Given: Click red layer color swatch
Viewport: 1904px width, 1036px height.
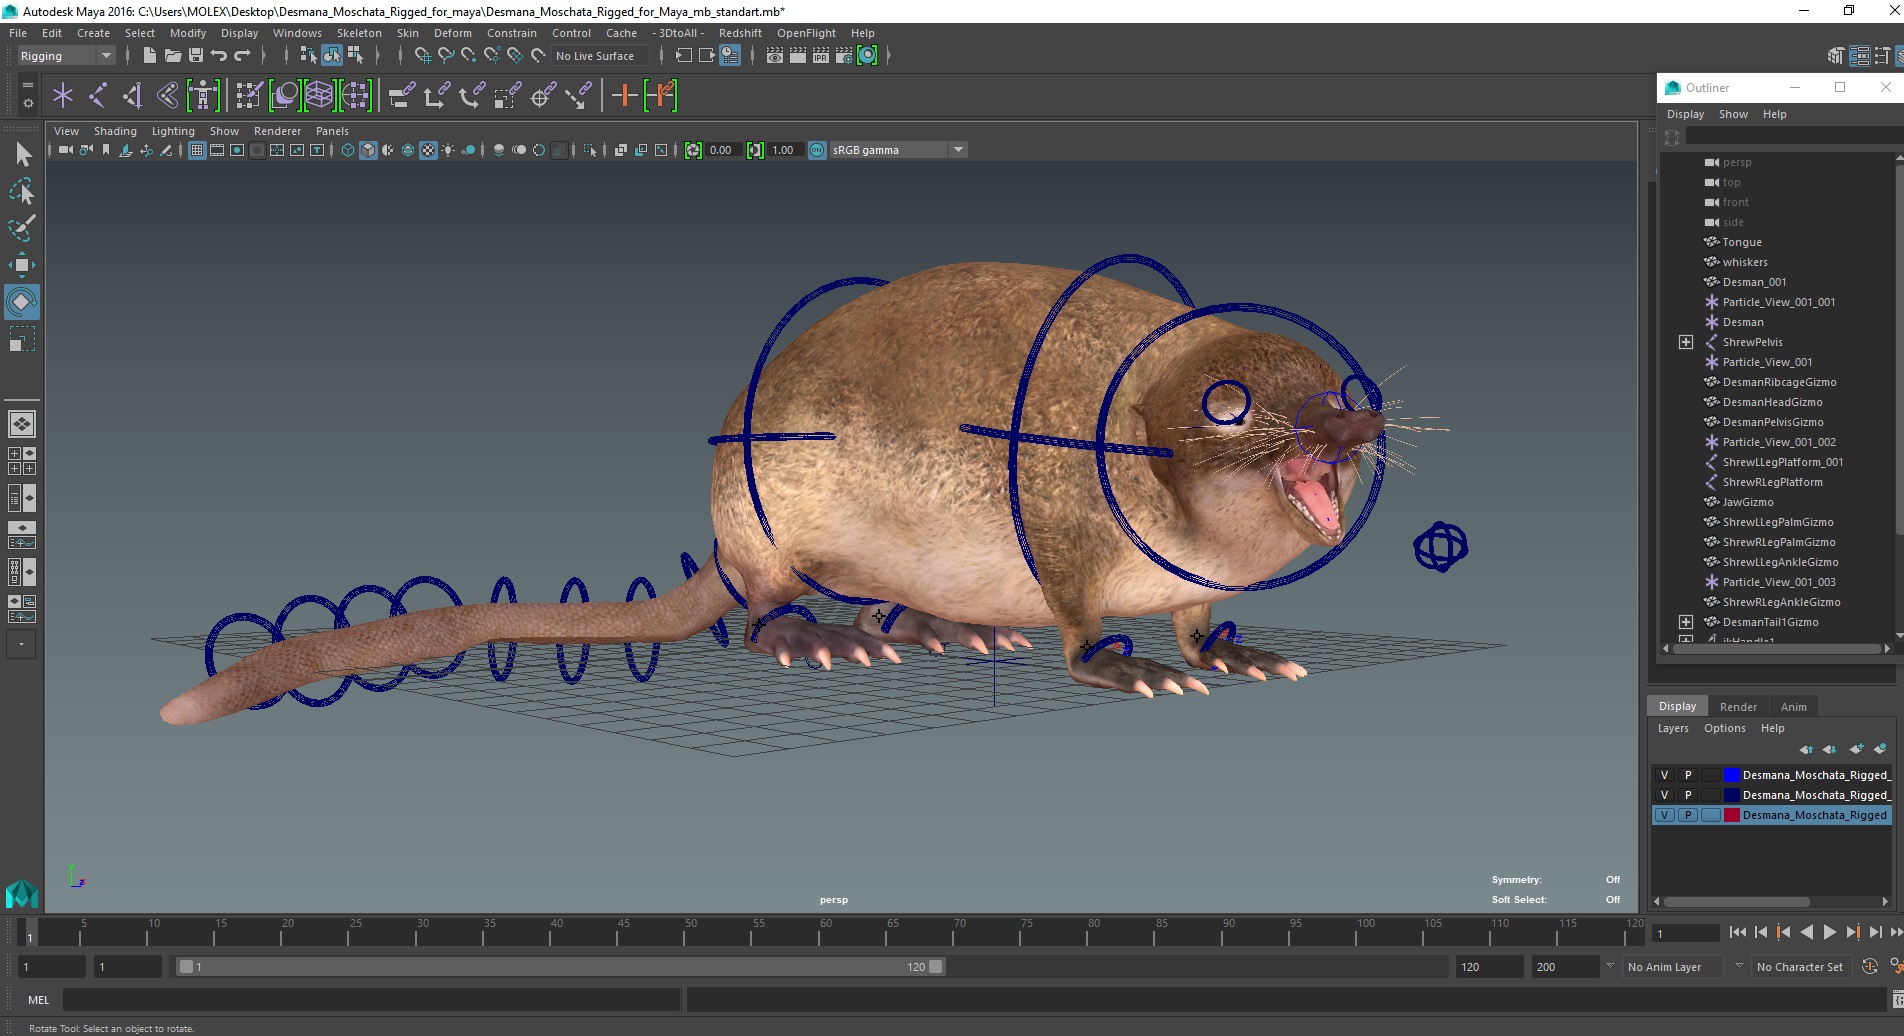Looking at the screenshot, I should 1731,815.
